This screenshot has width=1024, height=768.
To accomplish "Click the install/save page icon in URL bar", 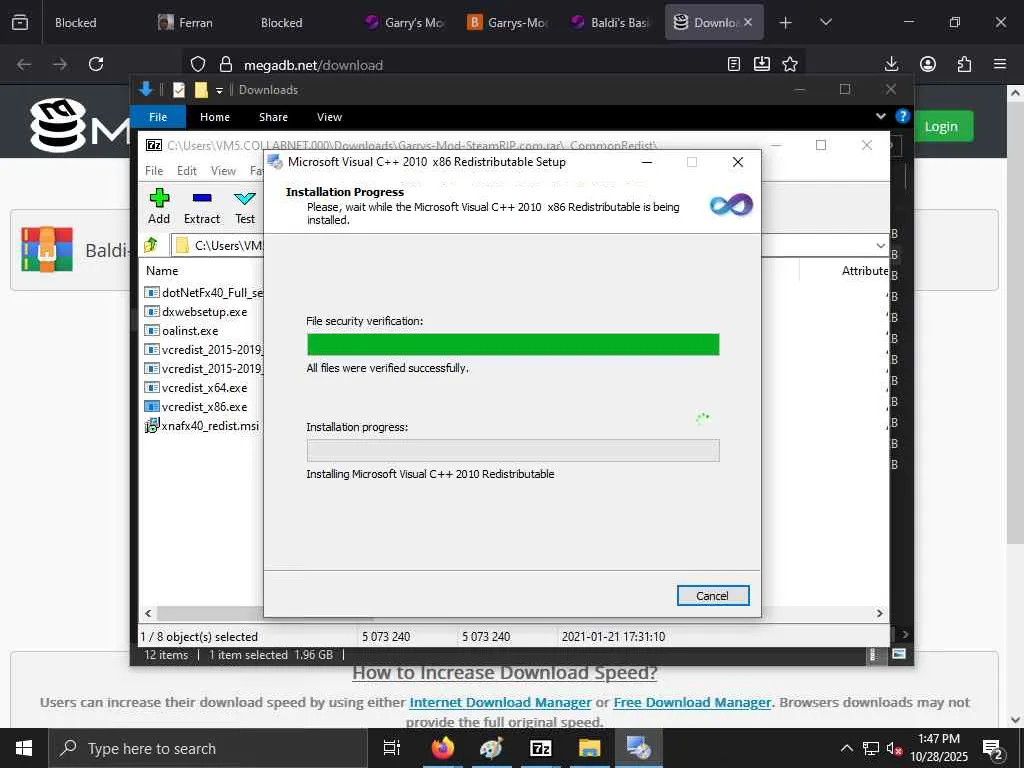I will pos(761,64).
